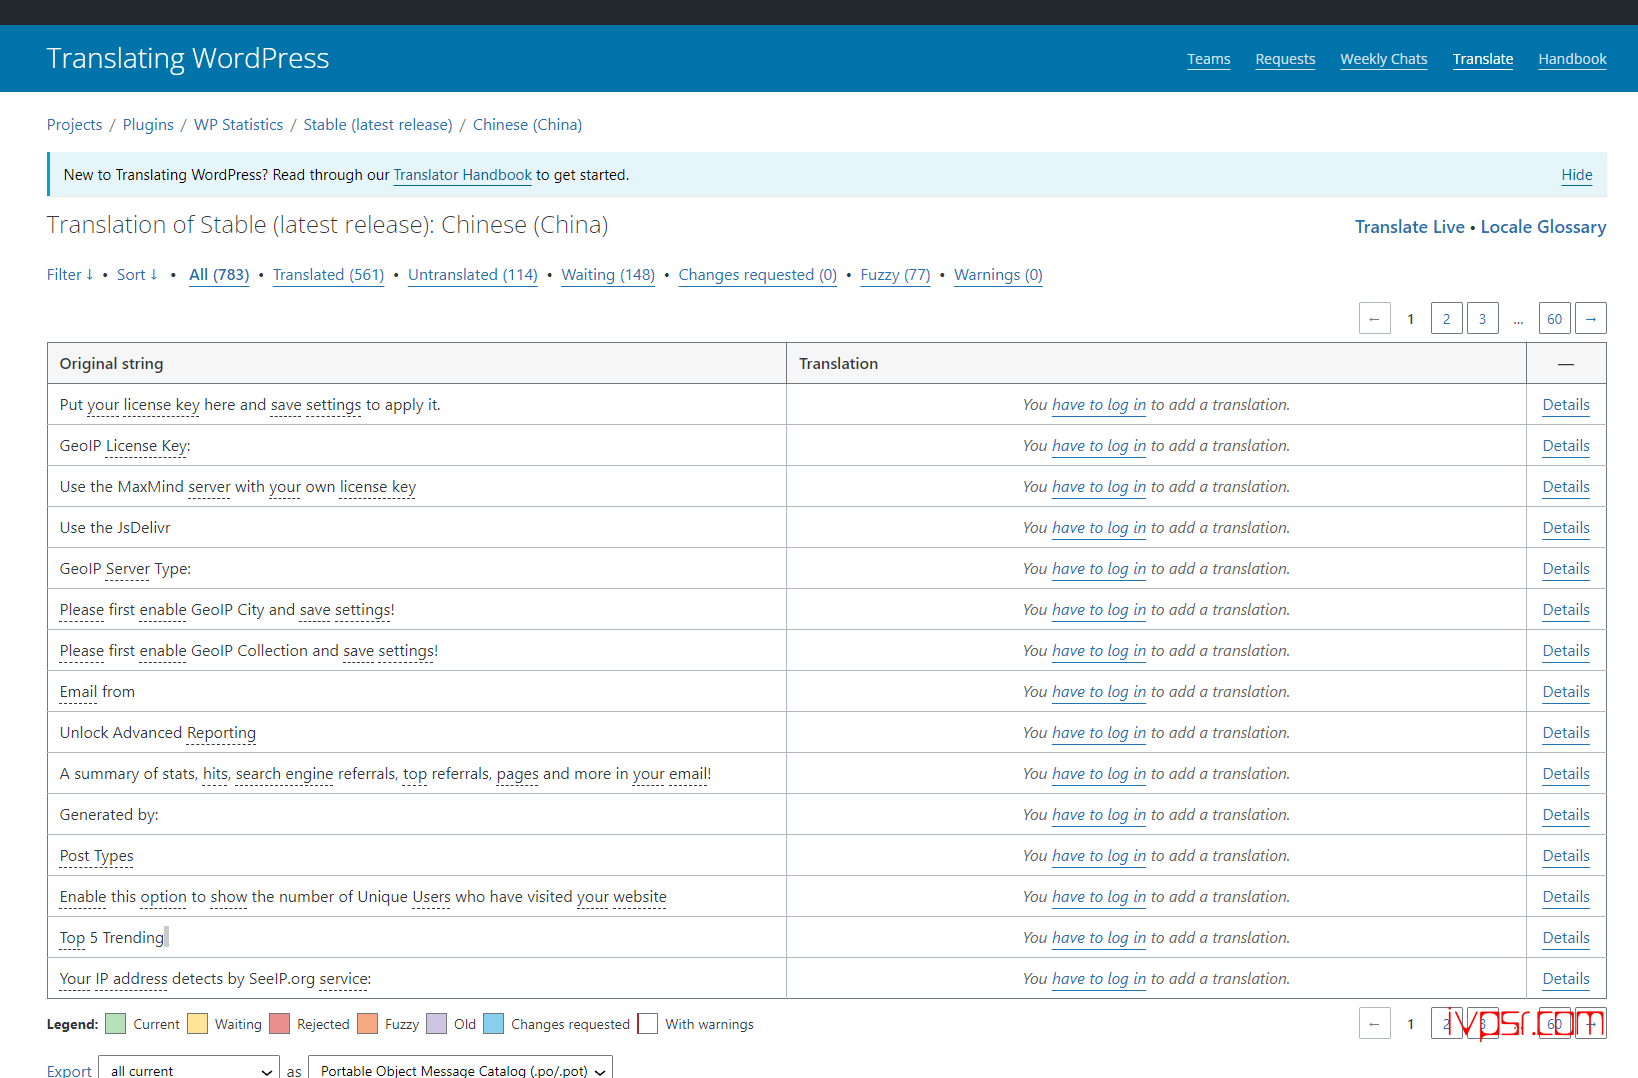The height and width of the screenshot is (1078, 1638).
Task: Open Translate Live
Action: (x=1409, y=227)
